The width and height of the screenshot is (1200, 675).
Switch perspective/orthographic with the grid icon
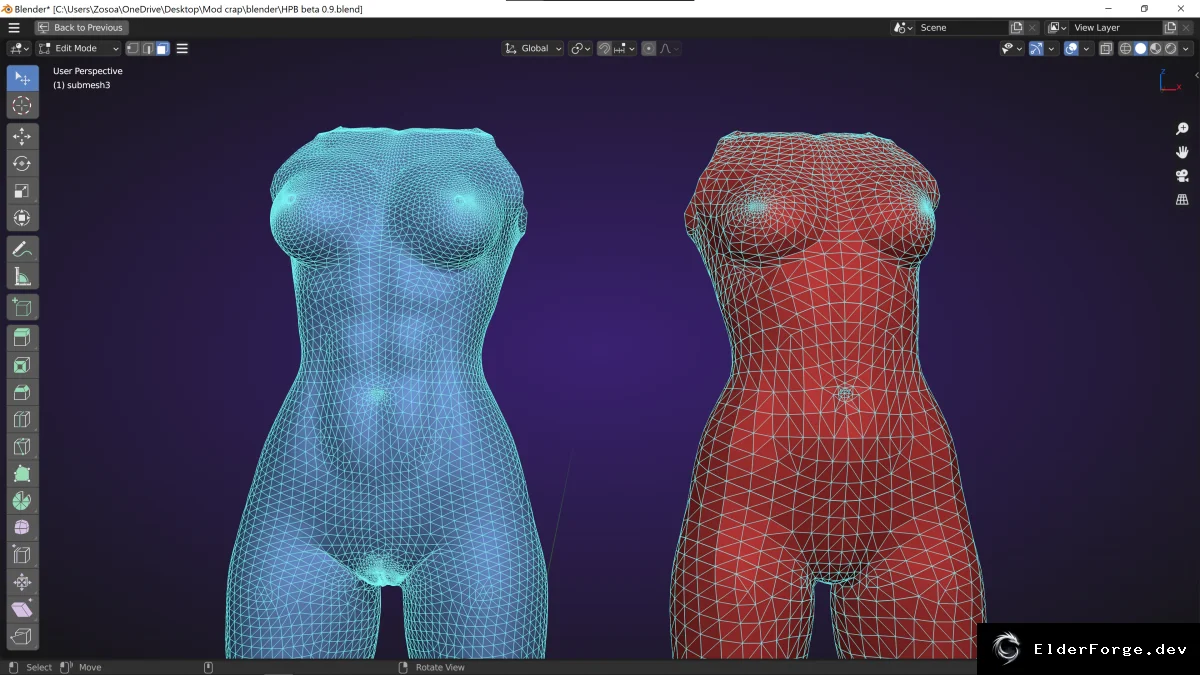point(1182,199)
